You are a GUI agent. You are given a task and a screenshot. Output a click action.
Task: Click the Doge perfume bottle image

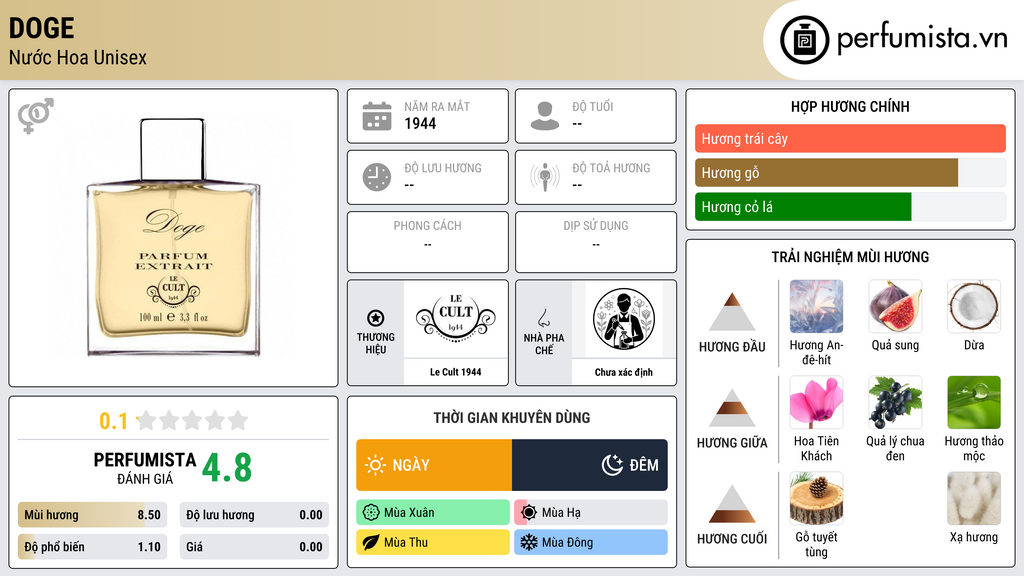(x=174, y=238)
